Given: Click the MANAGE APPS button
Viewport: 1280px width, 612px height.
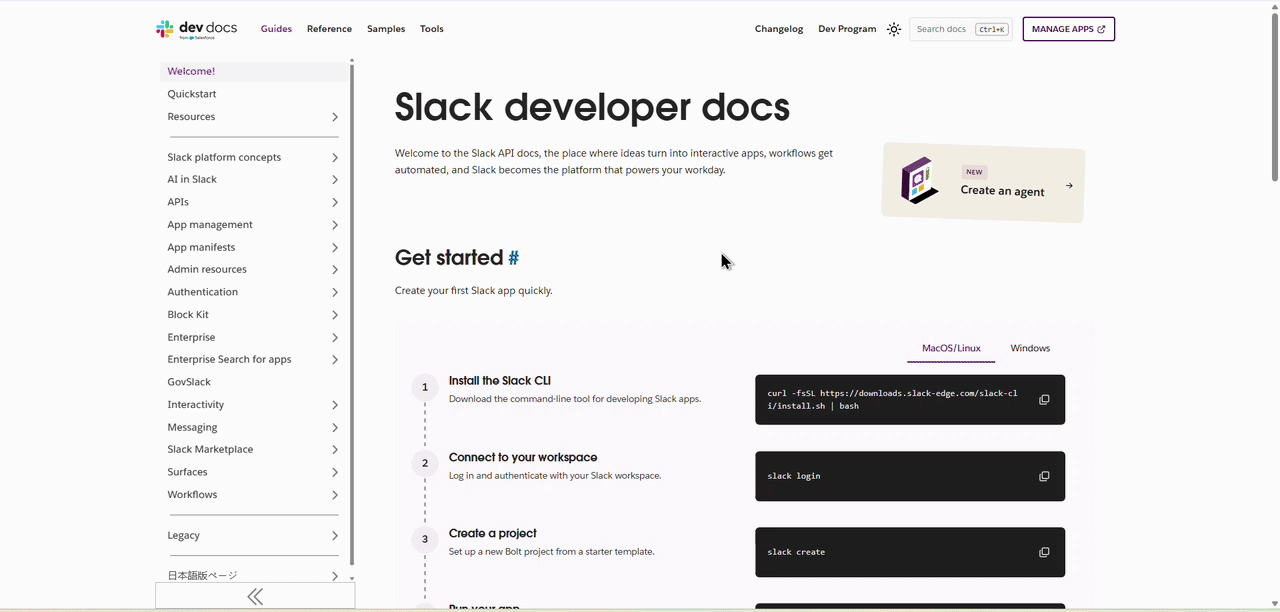Looking at the screenshot, I should 1068,29.
